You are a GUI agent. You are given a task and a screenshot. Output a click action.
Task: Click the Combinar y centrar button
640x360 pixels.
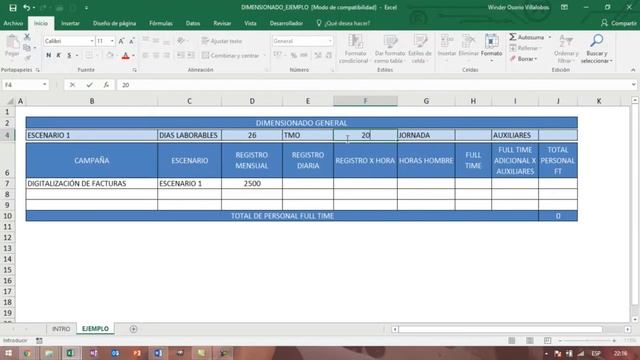(x=231, y=55)
